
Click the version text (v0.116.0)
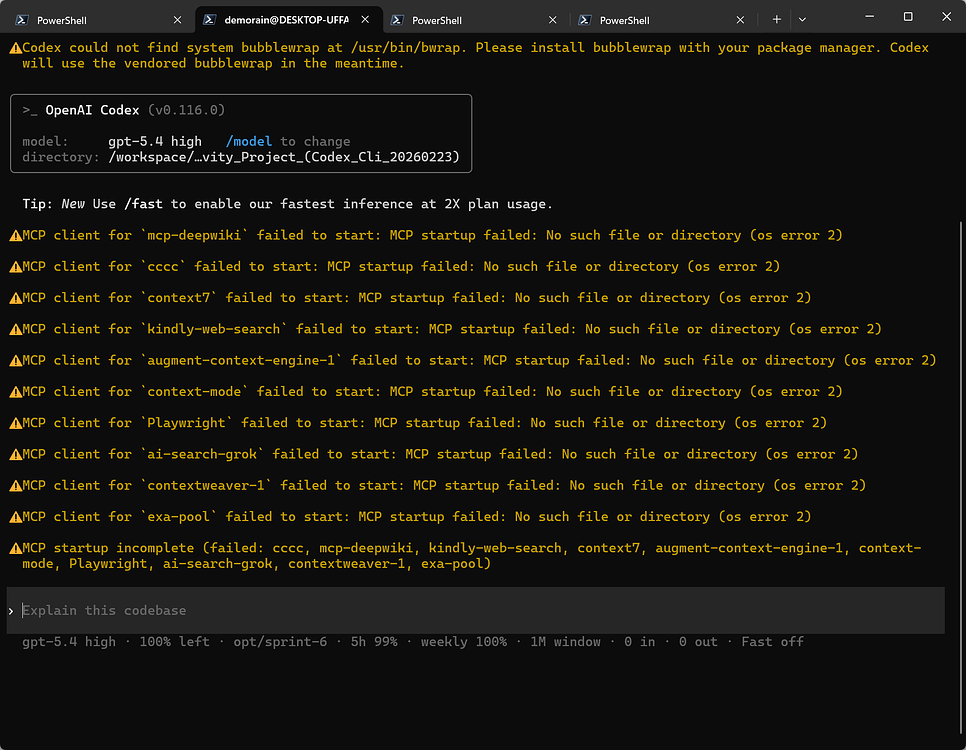tap(187, 110)
